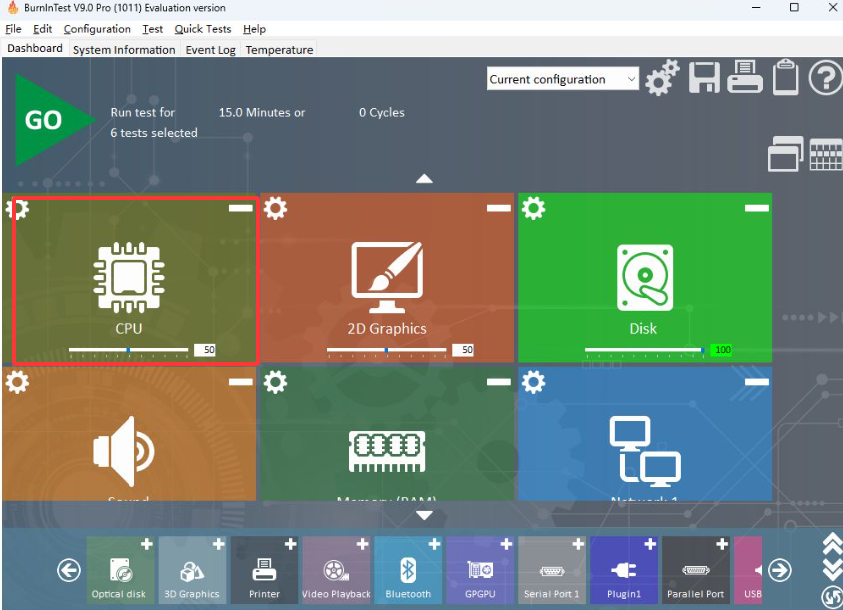Click the floppy disk save icon
The image size is (843, 610).
pos(704,78)
